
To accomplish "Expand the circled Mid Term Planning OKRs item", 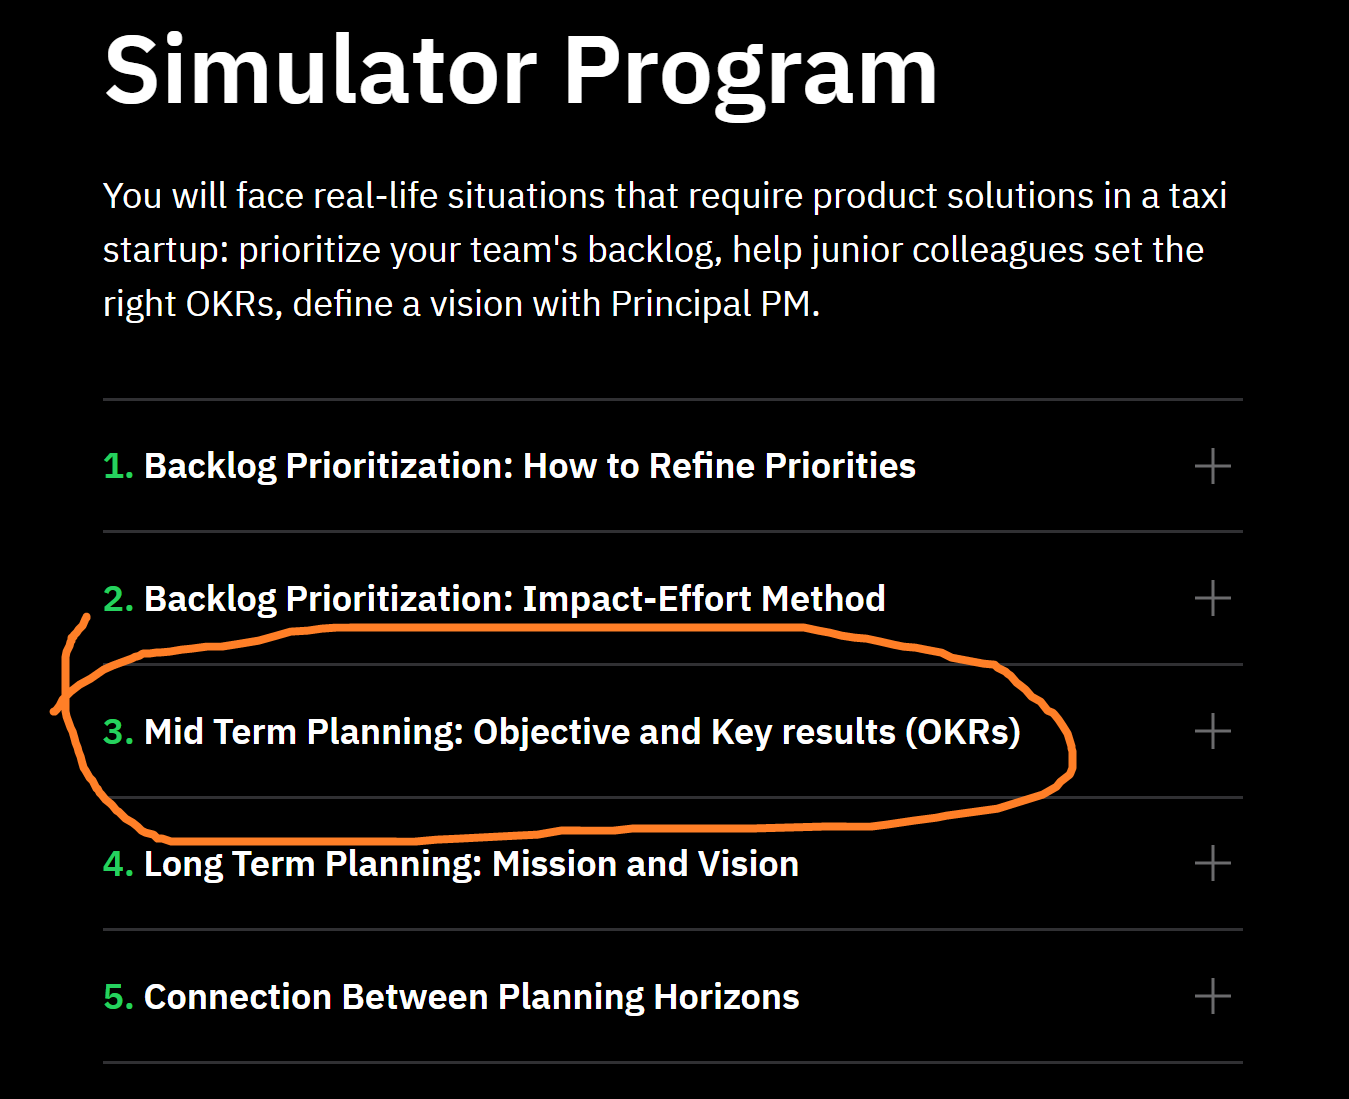I will 1212,731.
